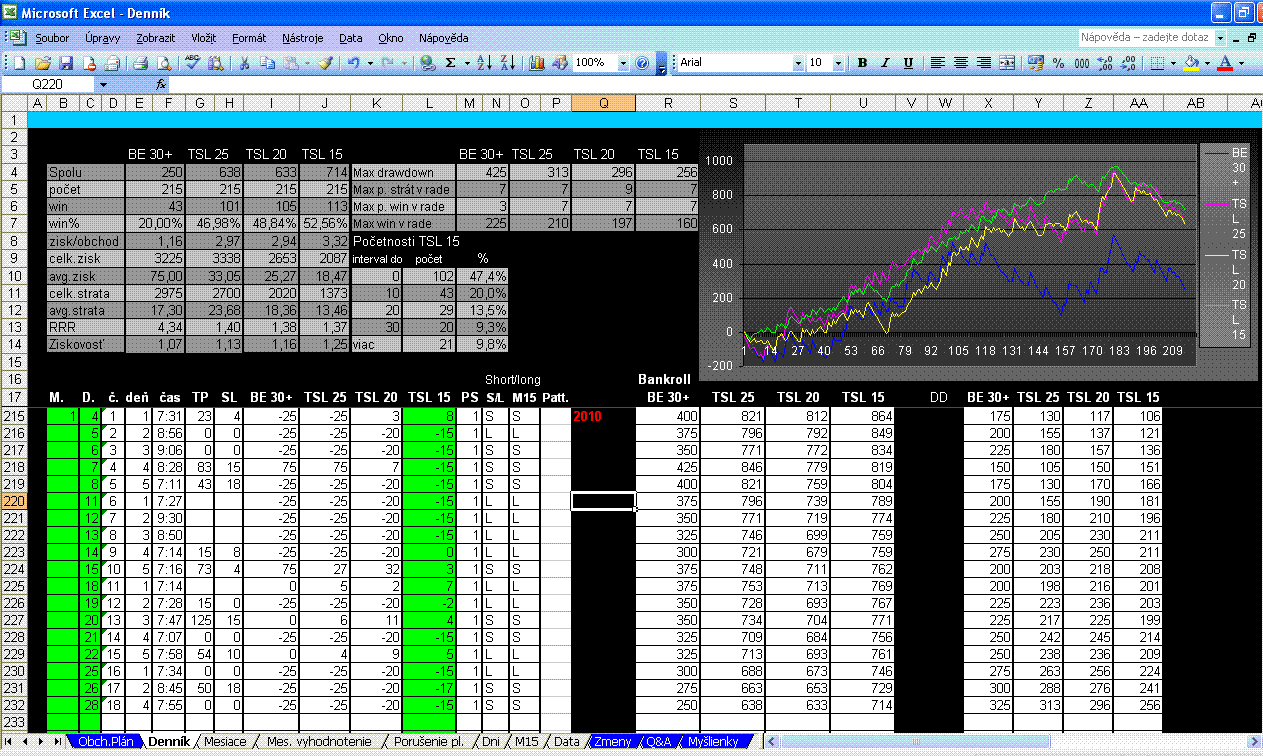Click the Open file folder icon
The width and height of the screenshot is (1263, 756).
point(42,62)
